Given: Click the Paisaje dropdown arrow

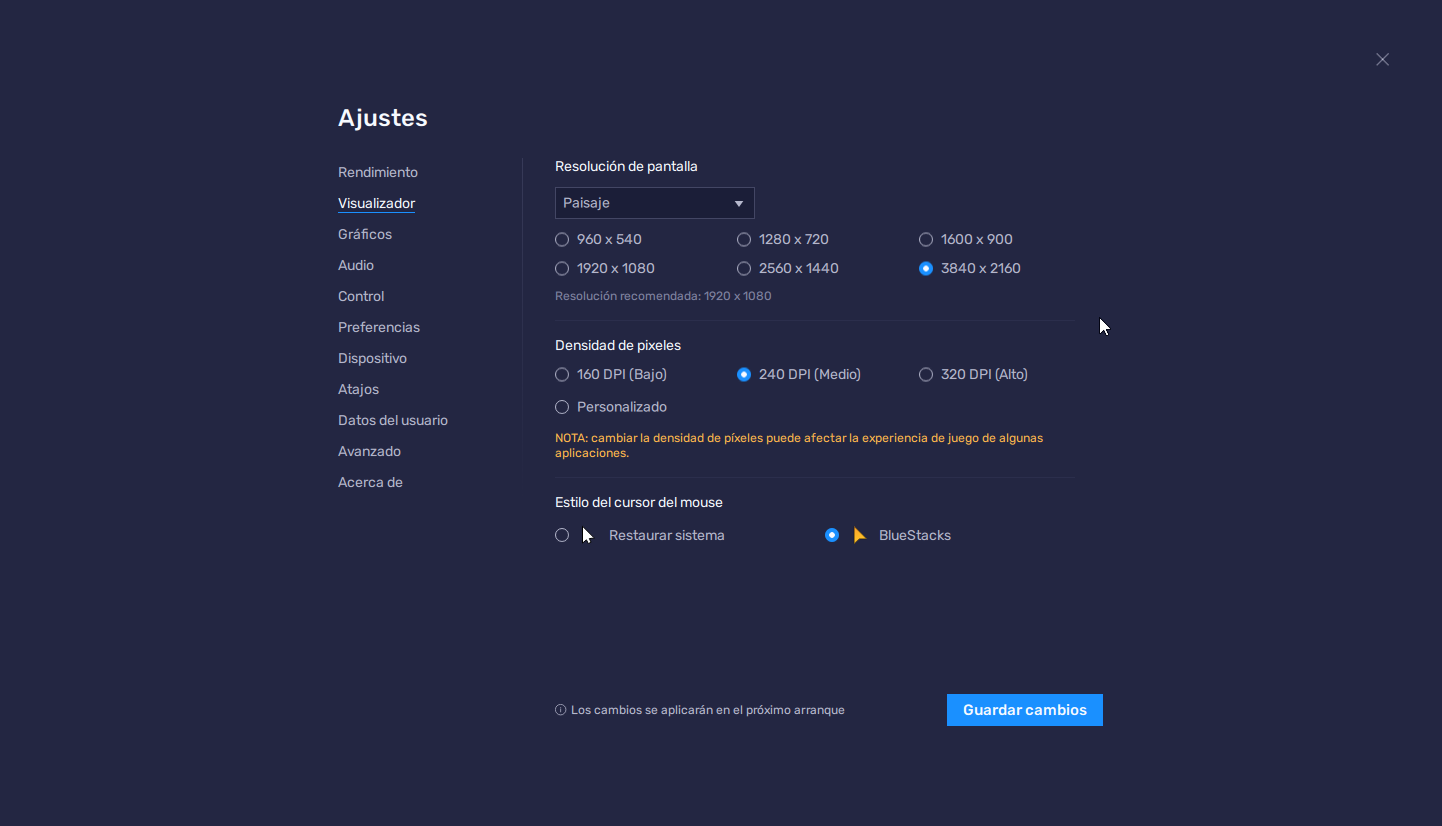Looking at the screenshot, I should [739, 204].
